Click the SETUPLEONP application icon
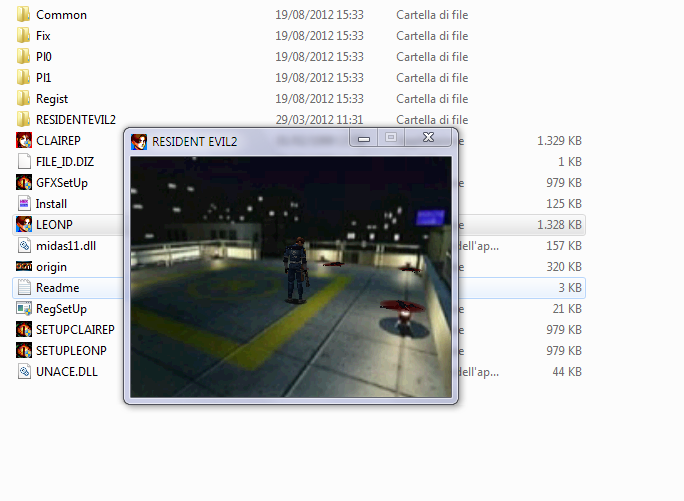The height and width of the screenshot is (501, 684). click(x=24, y=350)
